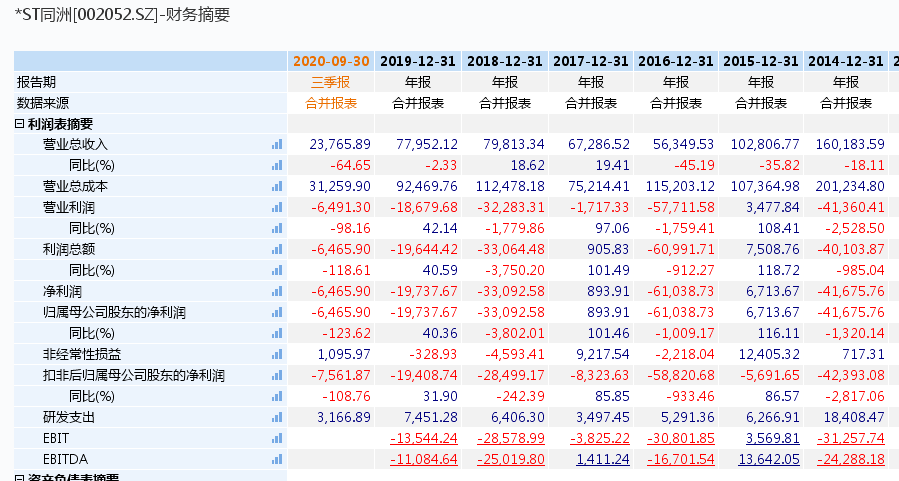Select the 研发支出 row label
The image size is (899, 481).
69,417
